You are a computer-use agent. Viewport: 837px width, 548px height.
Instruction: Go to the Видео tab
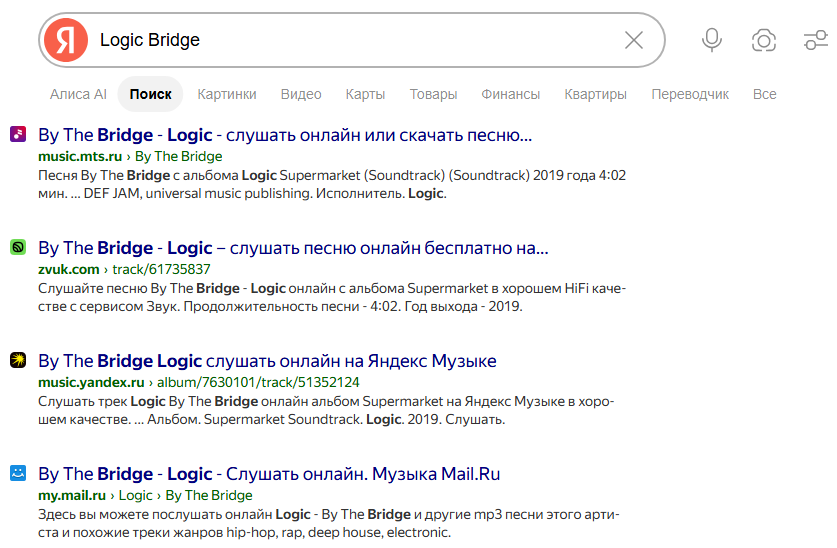tap(301, 94)
